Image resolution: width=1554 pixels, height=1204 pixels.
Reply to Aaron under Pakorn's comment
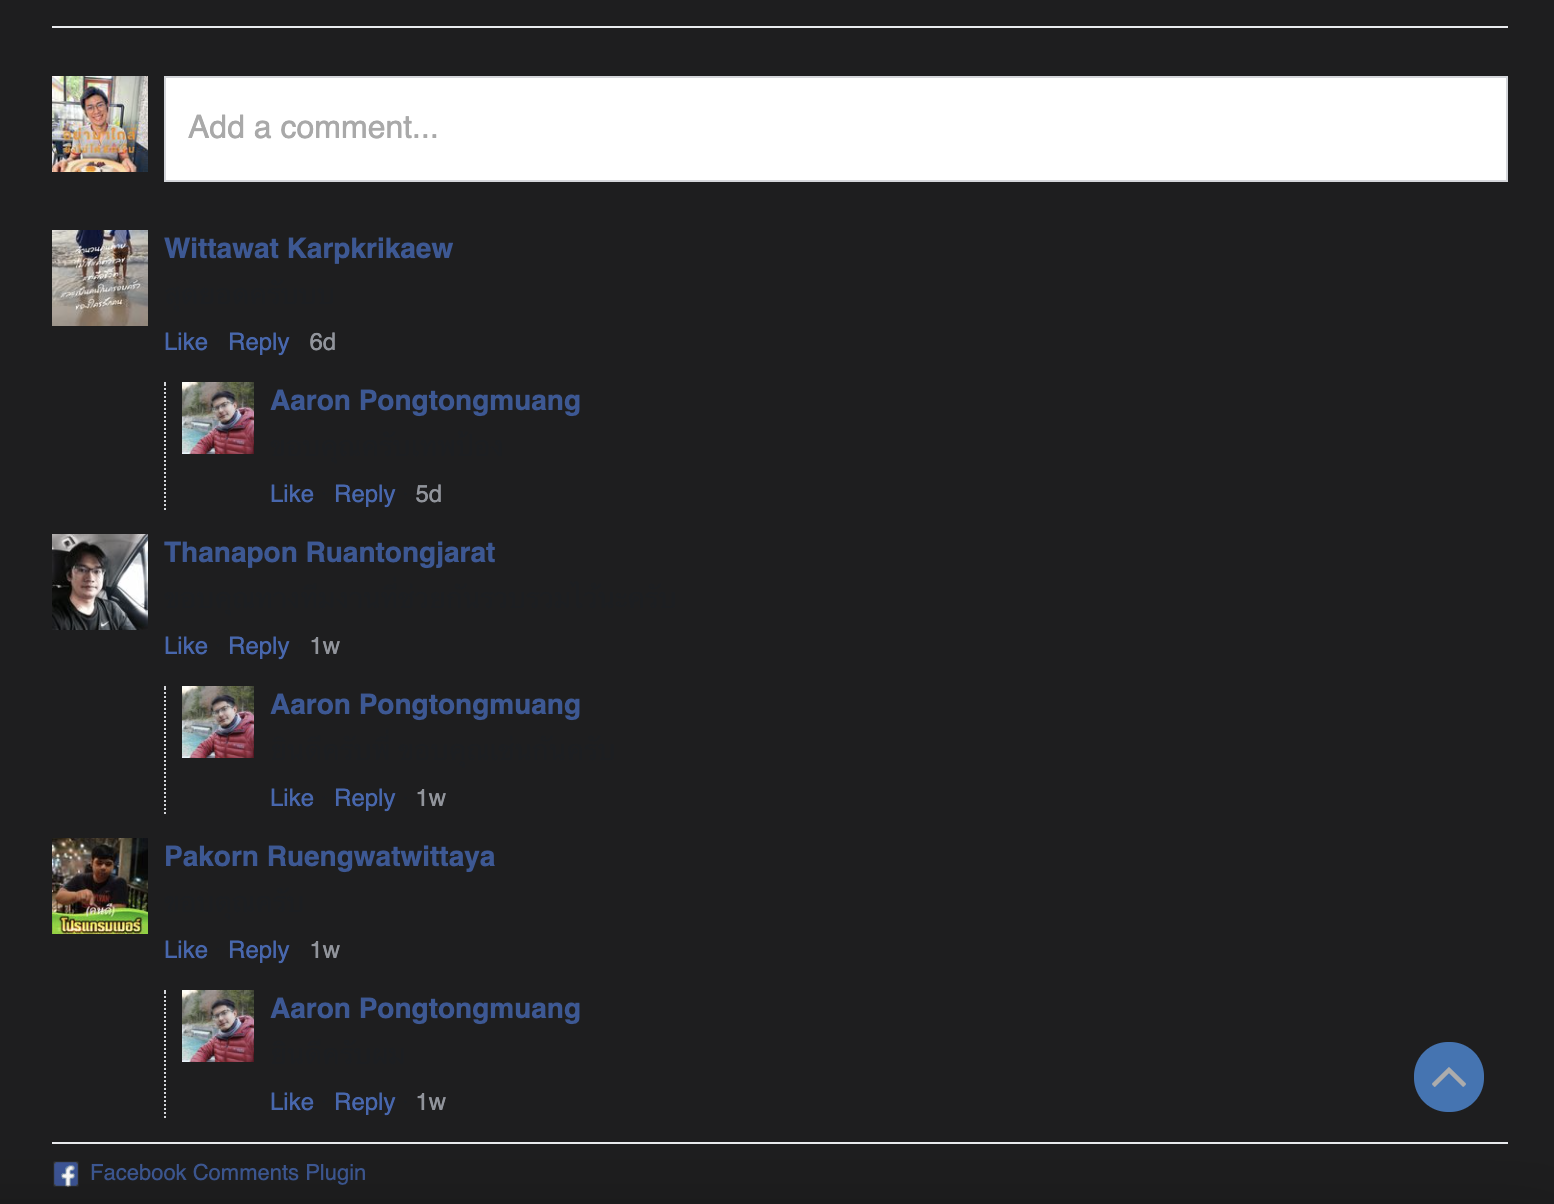point(364,1102)
